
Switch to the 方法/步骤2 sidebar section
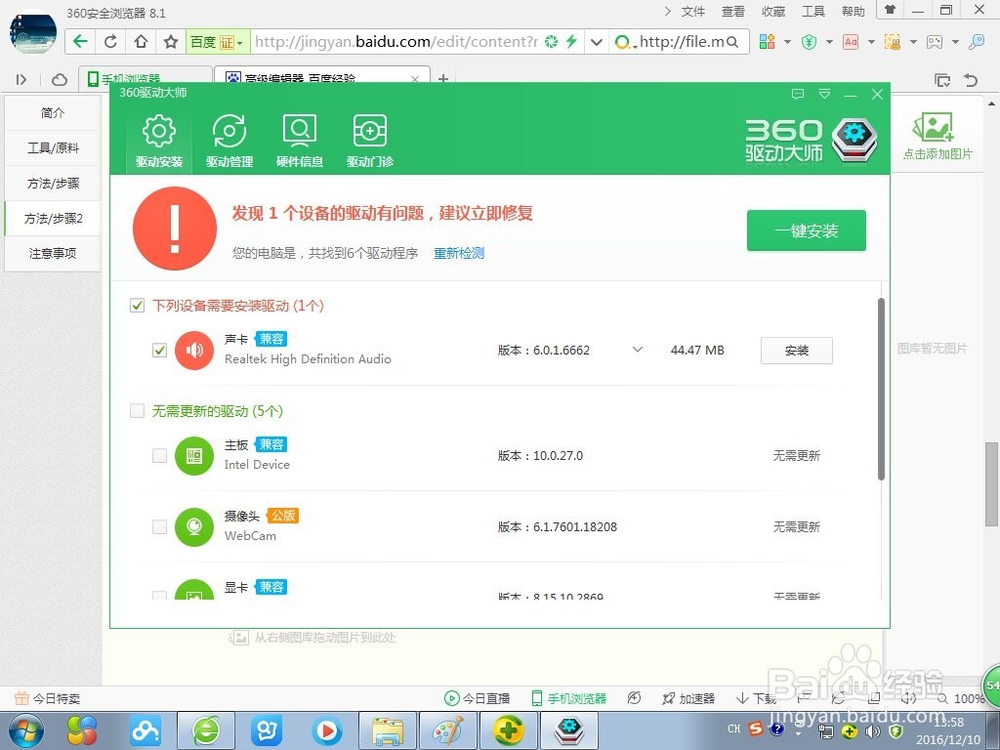[52, 218]
